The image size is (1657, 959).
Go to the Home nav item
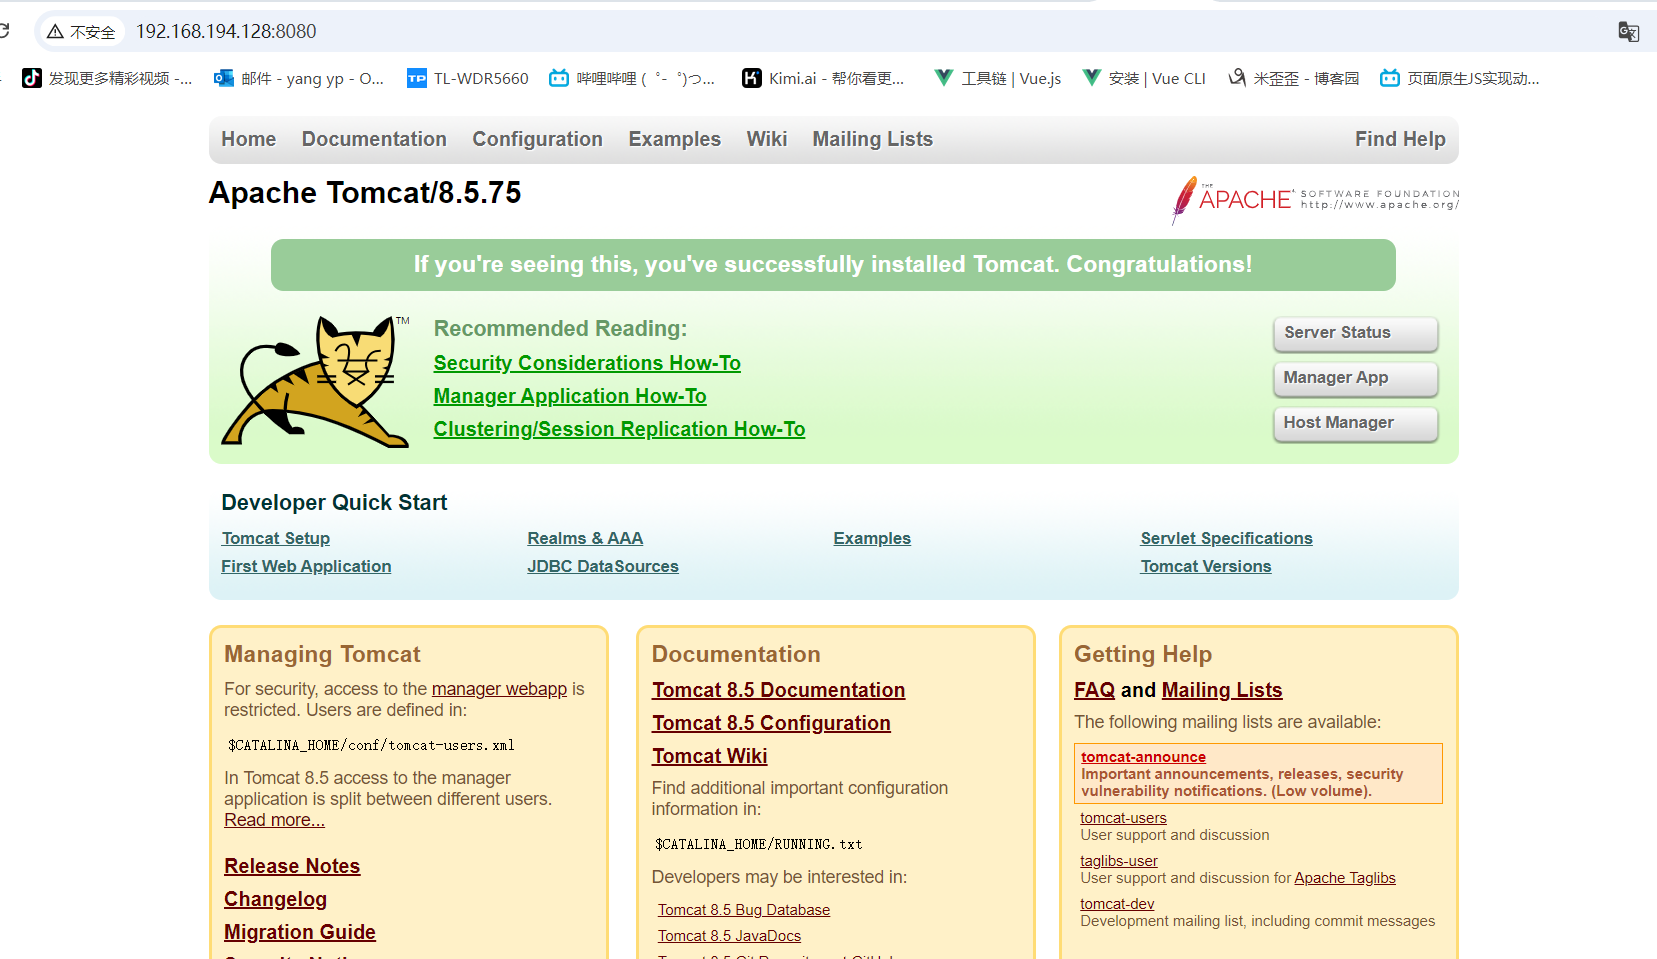coord(249,139)
